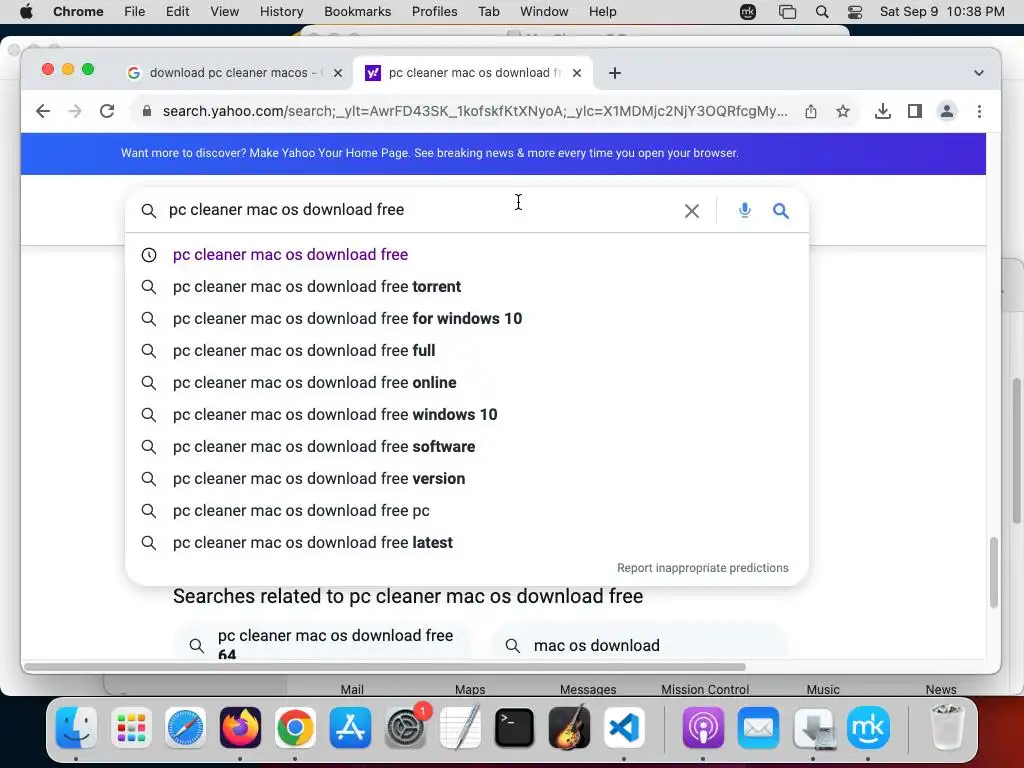This screenshot has height=768, width=1024.
Task: Select the suggestion ending in 'free pc'
Action: point(467,511)
